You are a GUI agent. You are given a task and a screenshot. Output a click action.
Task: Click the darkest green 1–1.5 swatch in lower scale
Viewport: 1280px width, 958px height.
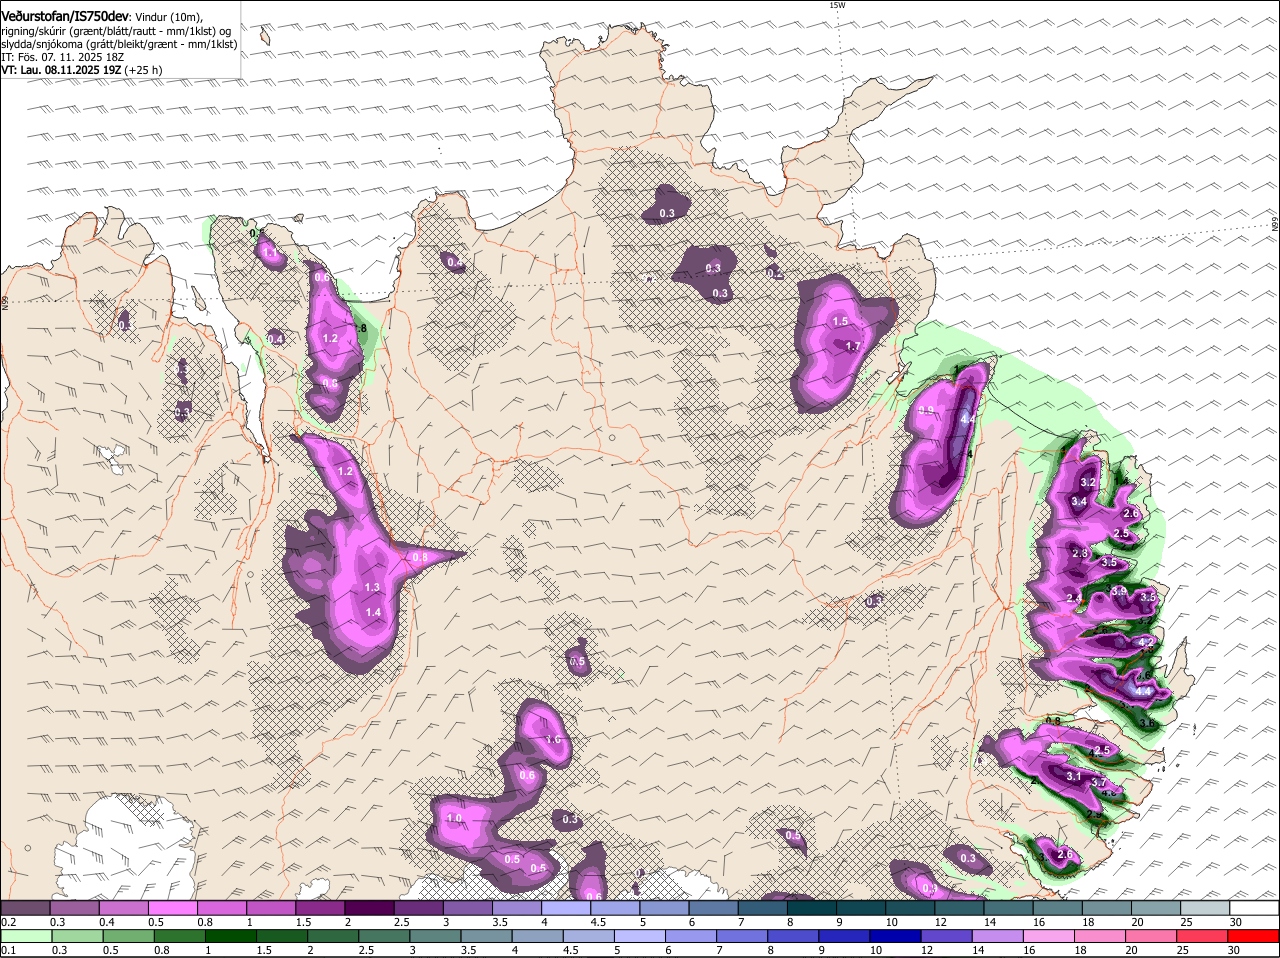(x=229, y=937)
